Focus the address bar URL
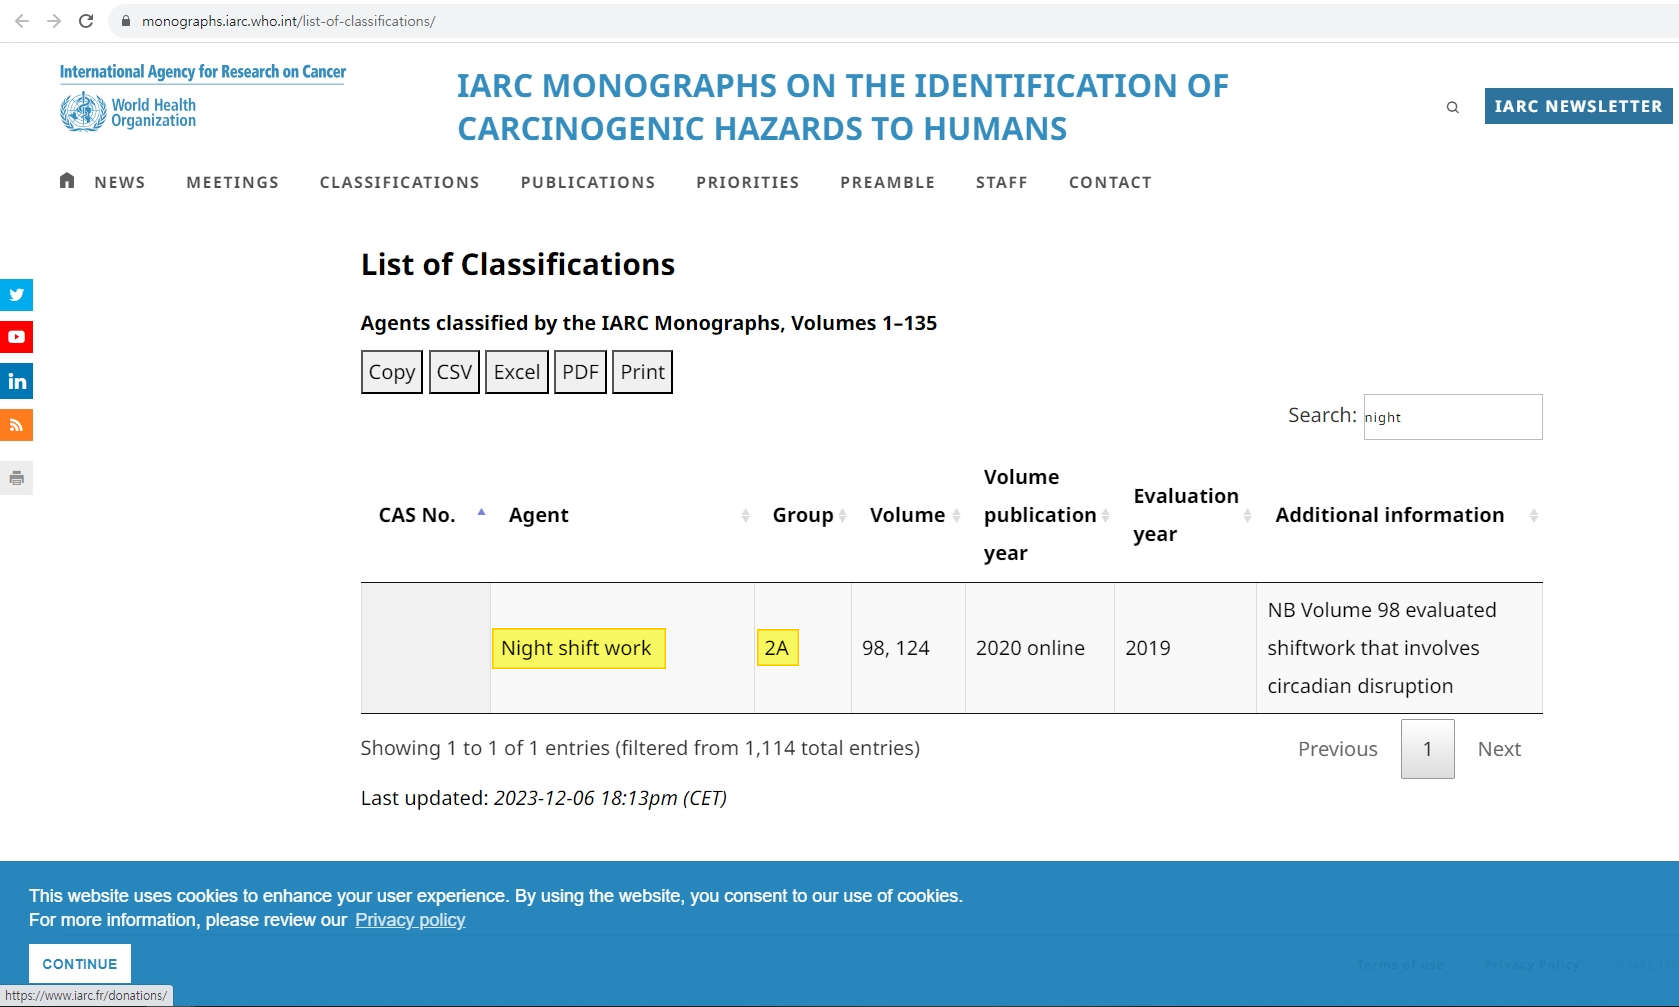 click(288, 21)
